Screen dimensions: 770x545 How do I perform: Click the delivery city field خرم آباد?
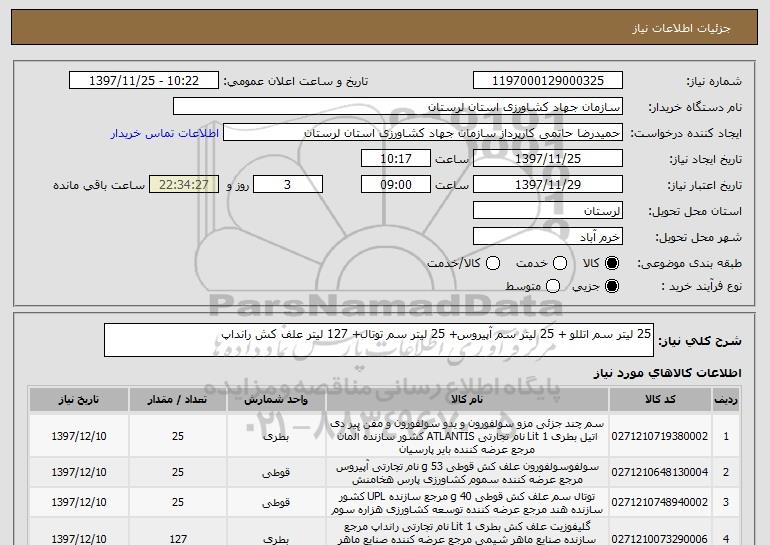(548, 237)
